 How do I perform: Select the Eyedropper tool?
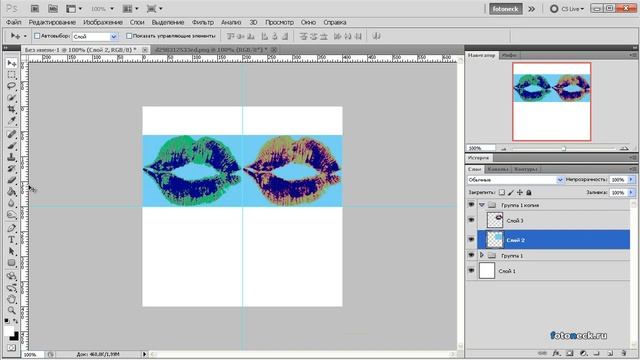click(11, 120)
